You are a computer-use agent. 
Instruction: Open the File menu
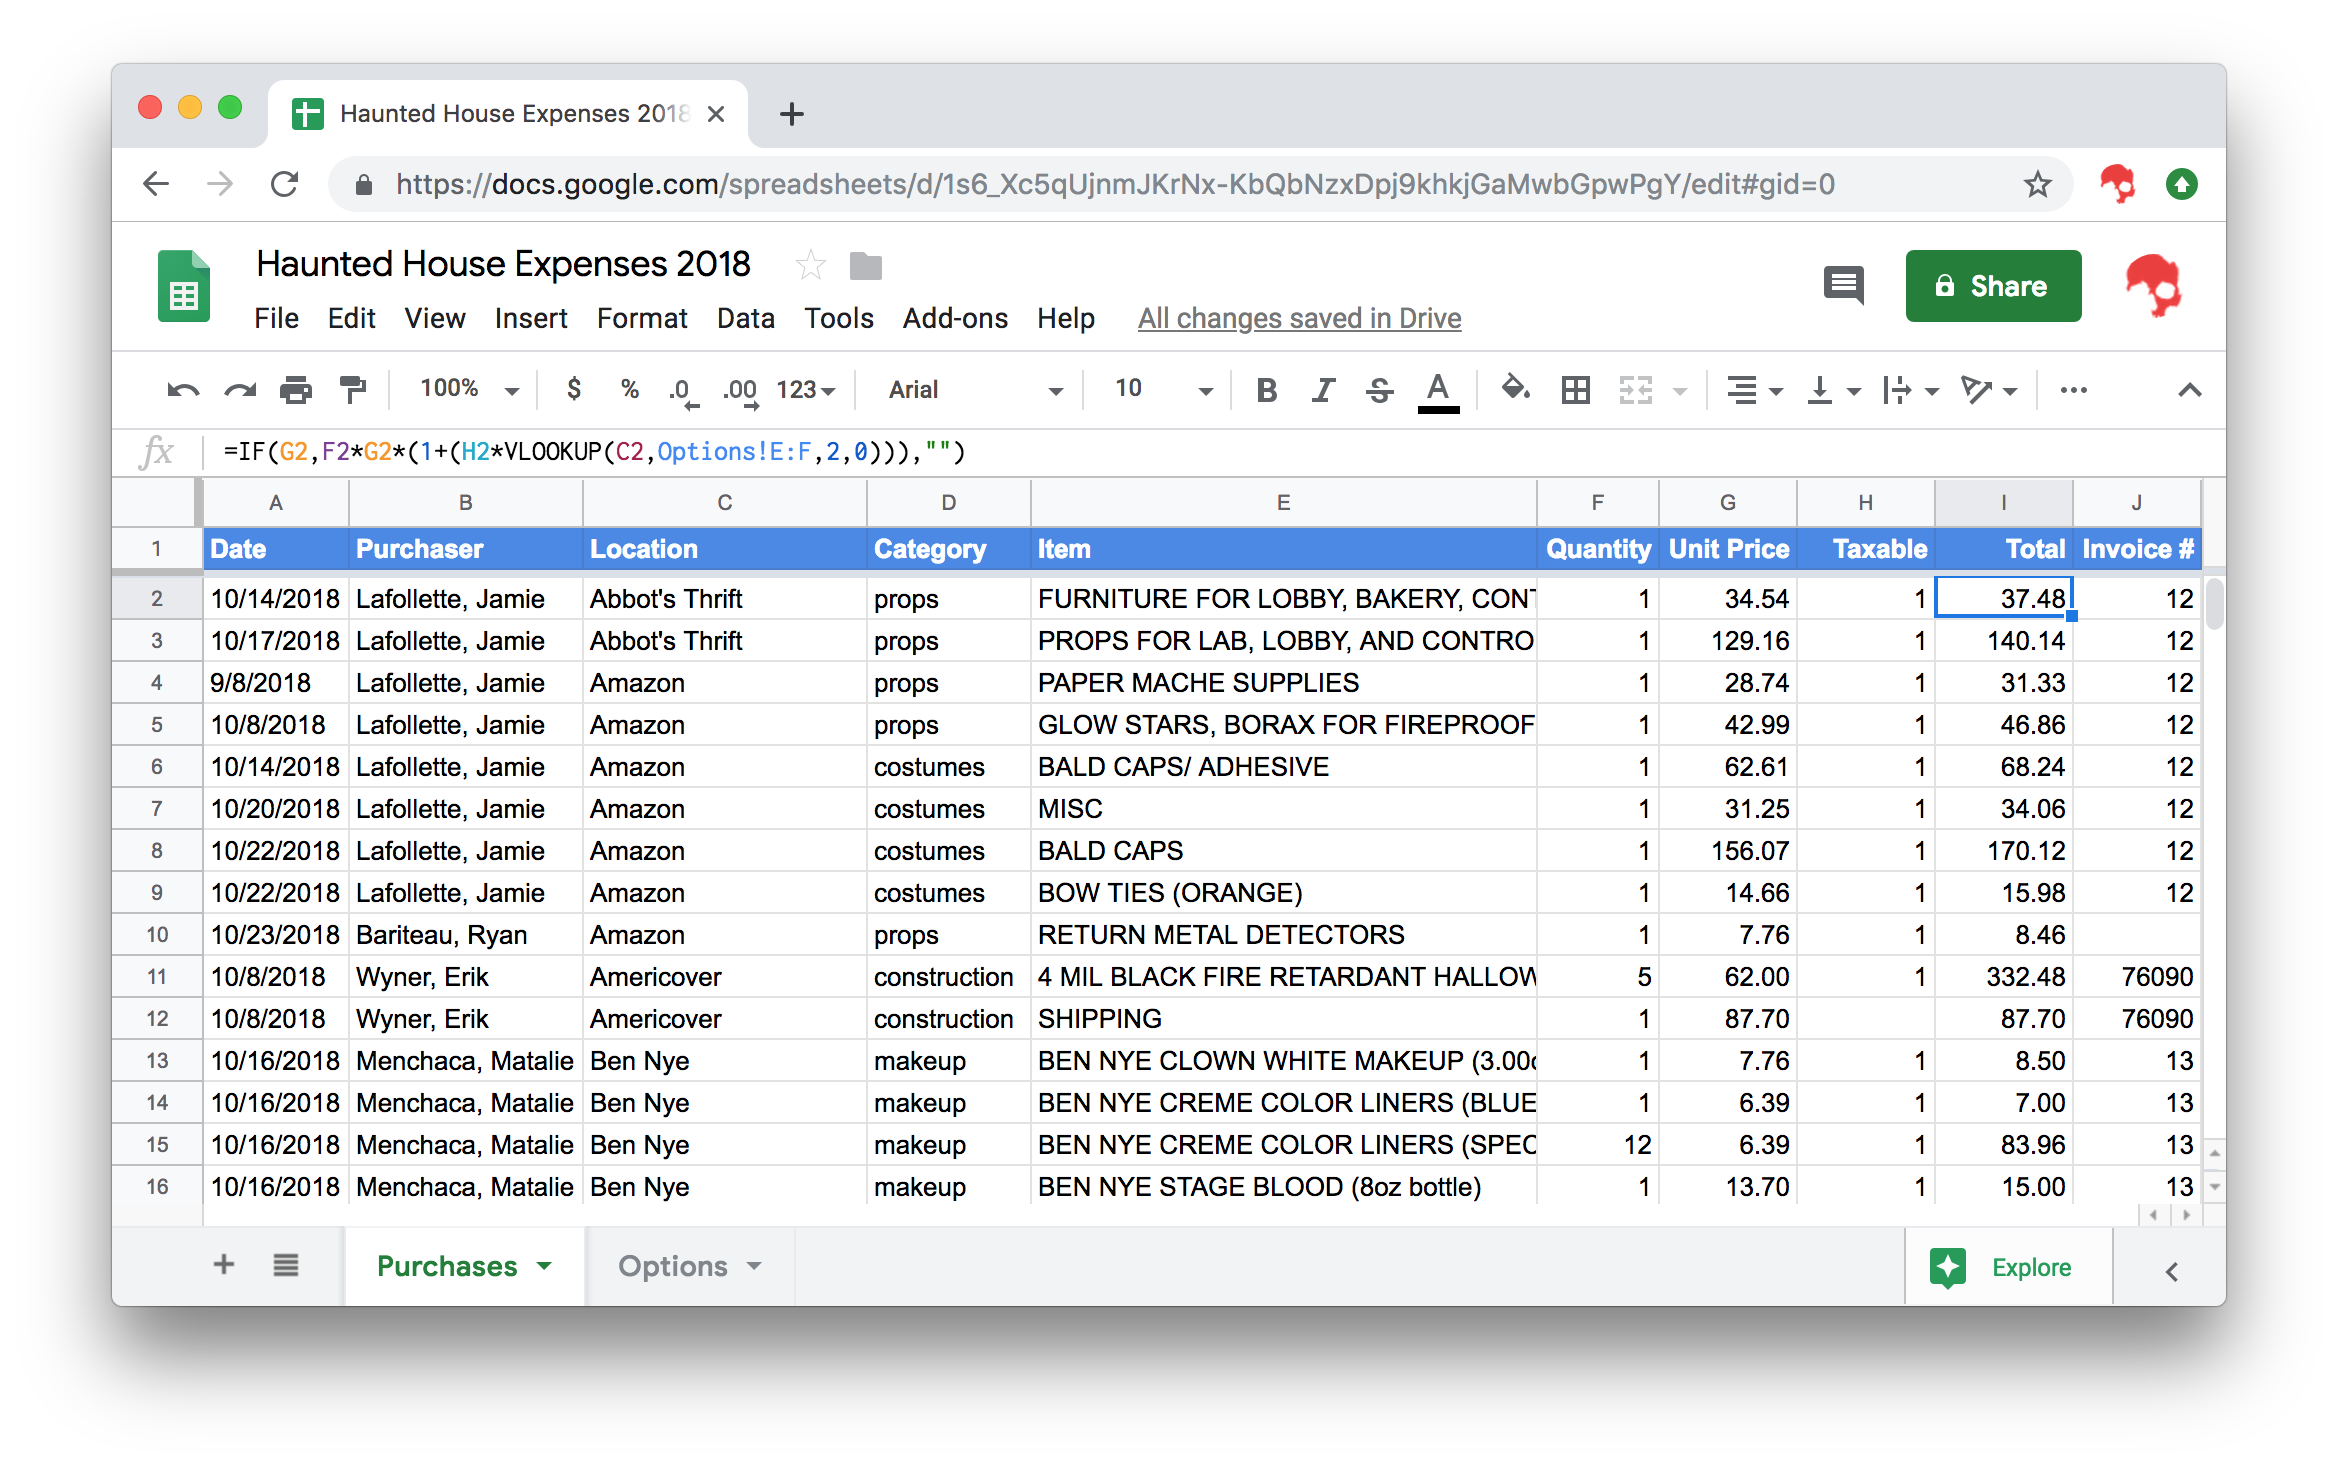276,318
